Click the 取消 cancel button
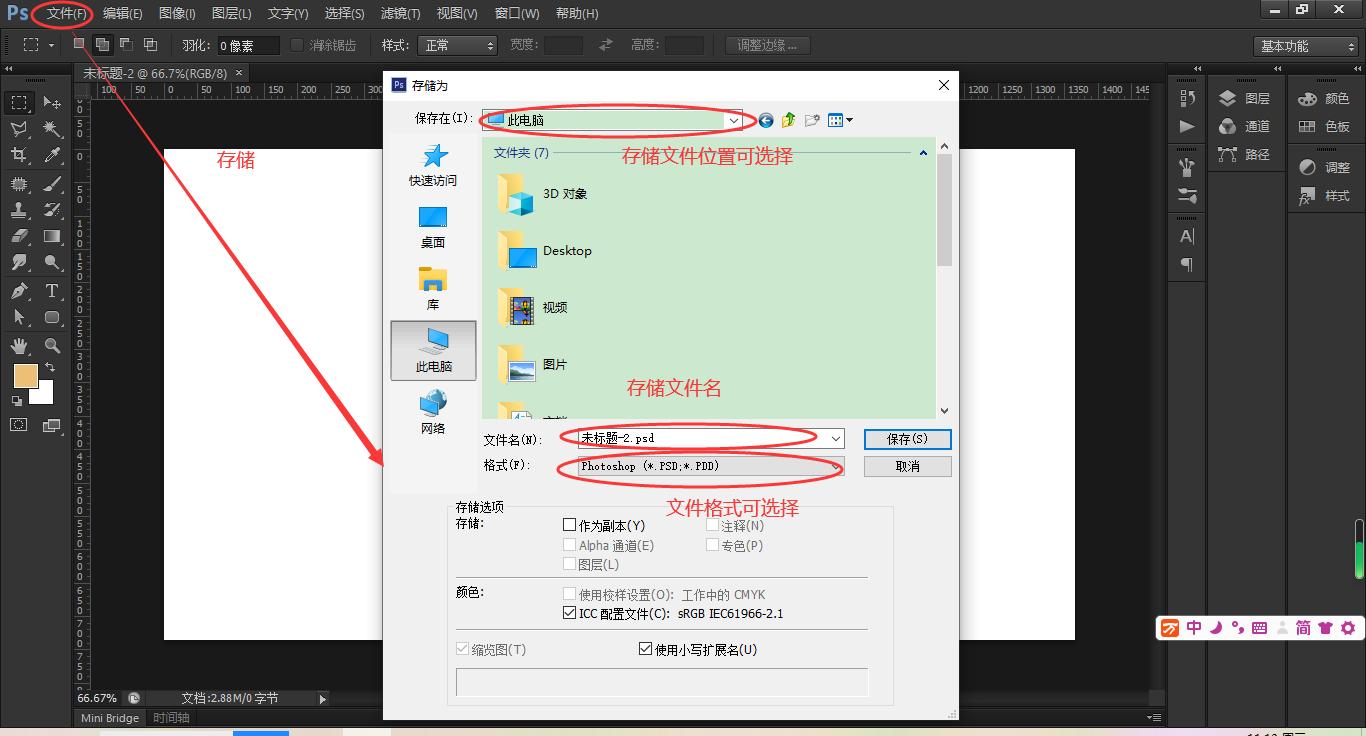 point(906,465)
